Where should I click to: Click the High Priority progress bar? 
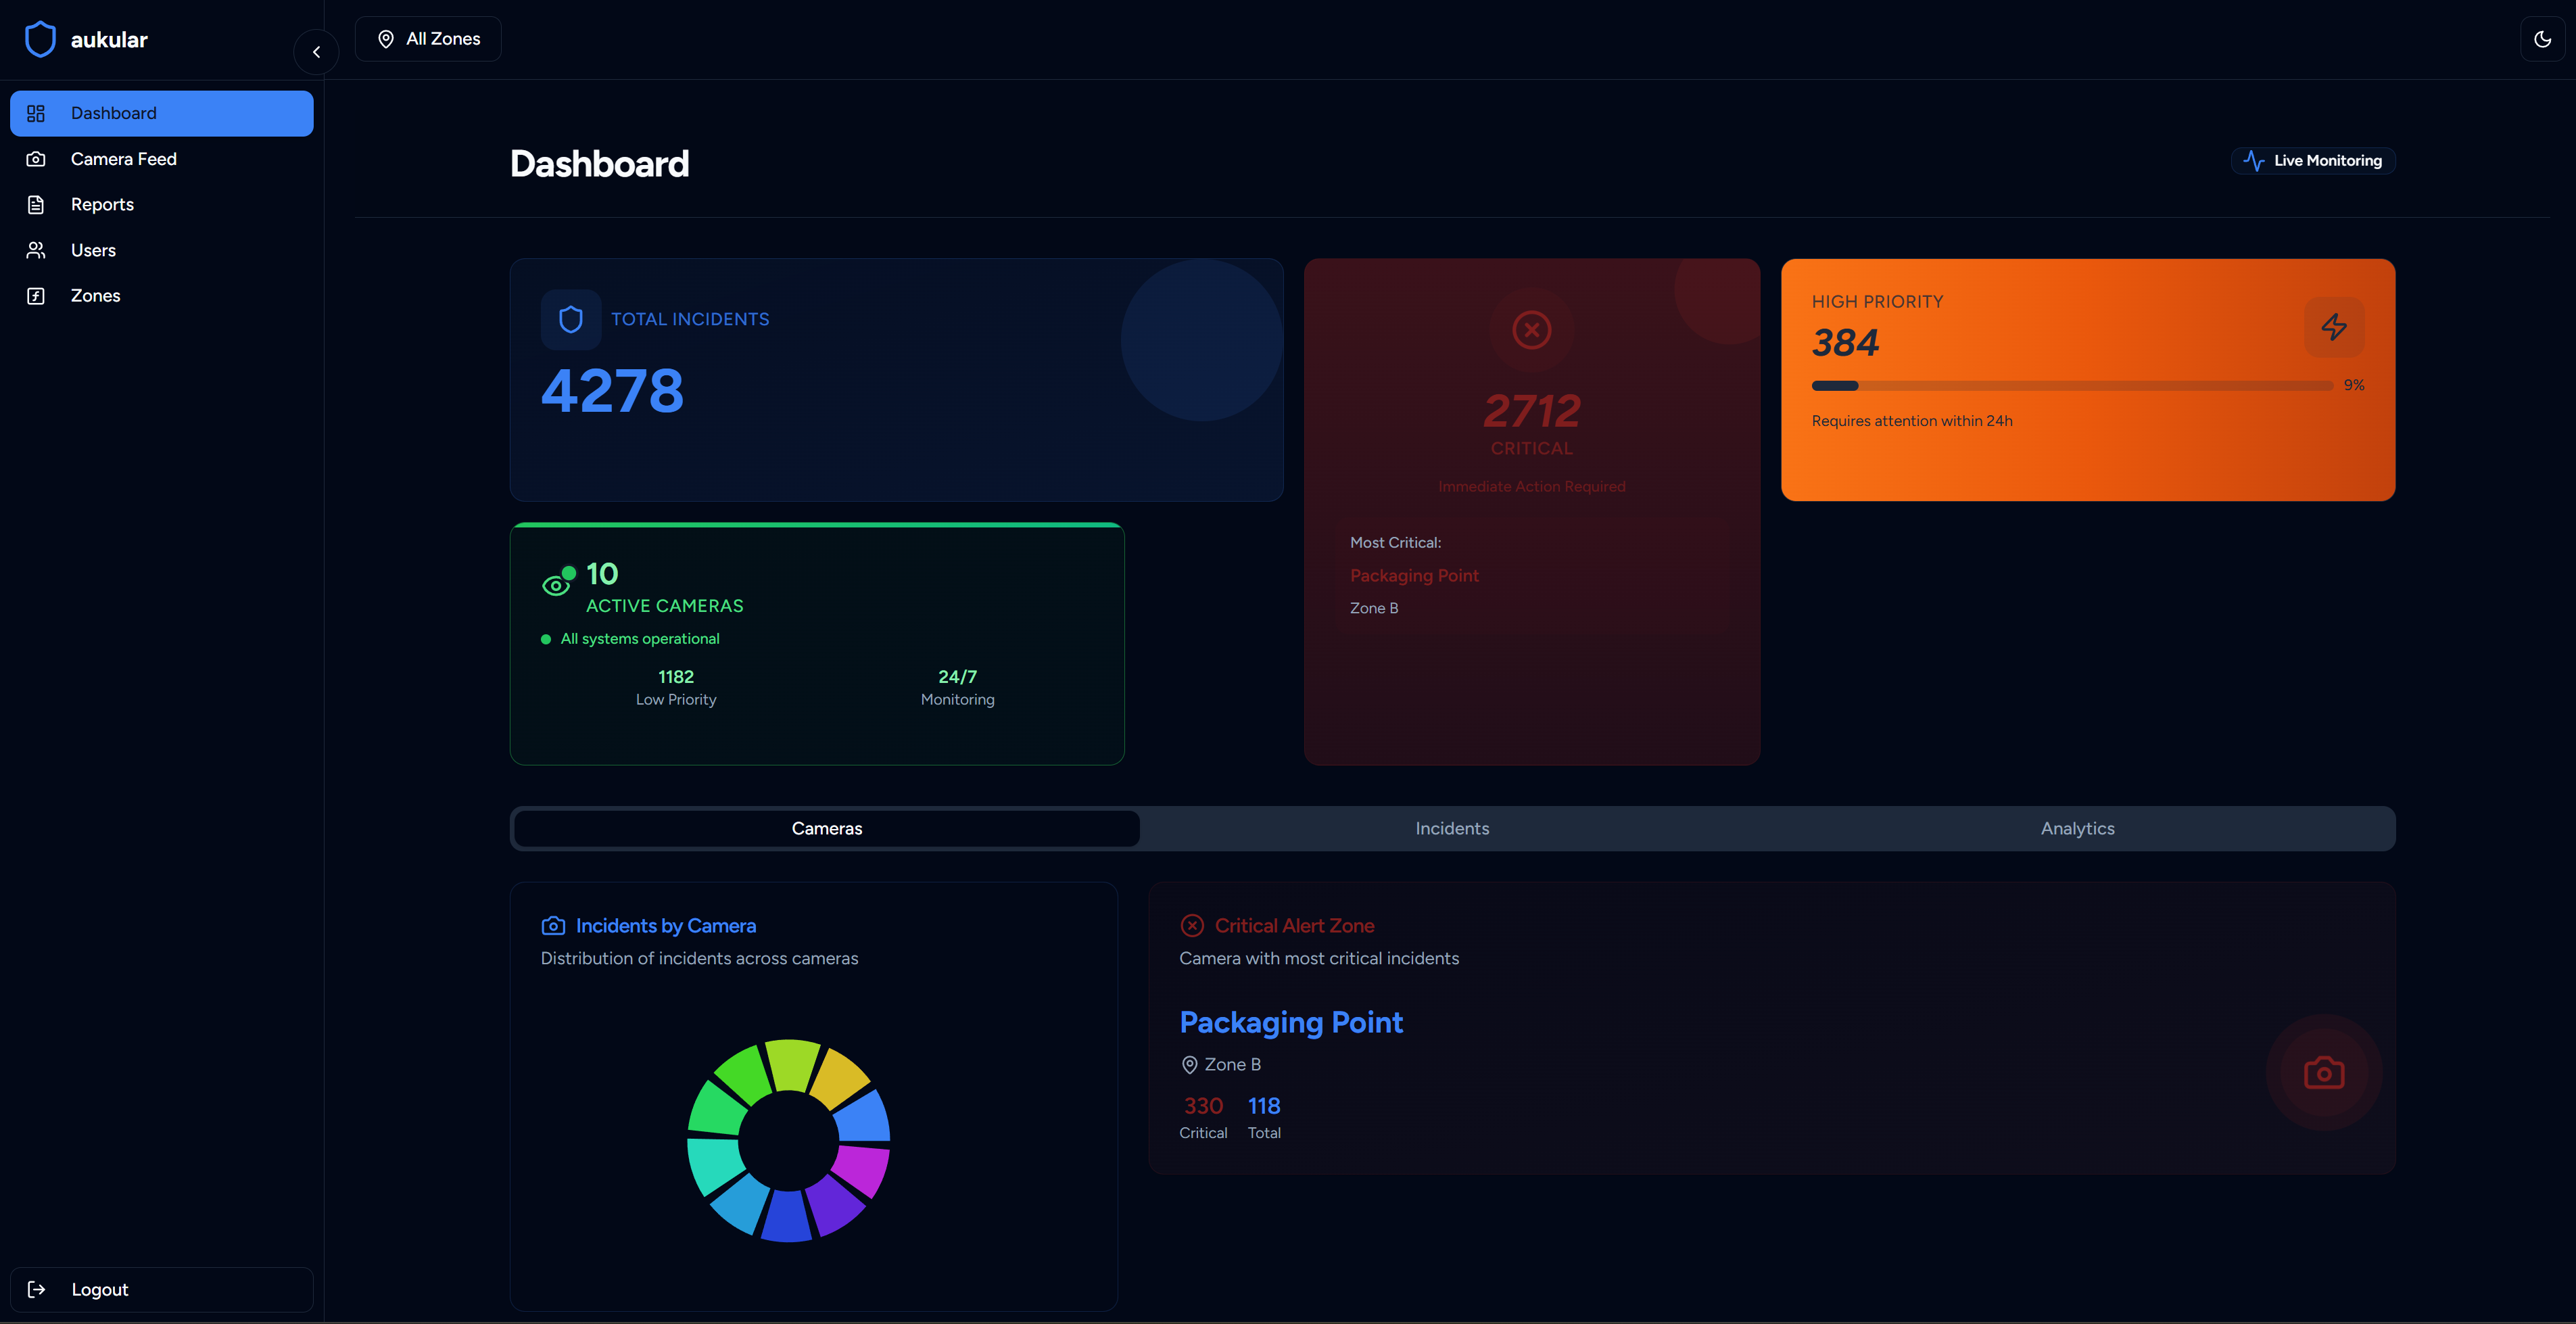point(2071,386)
